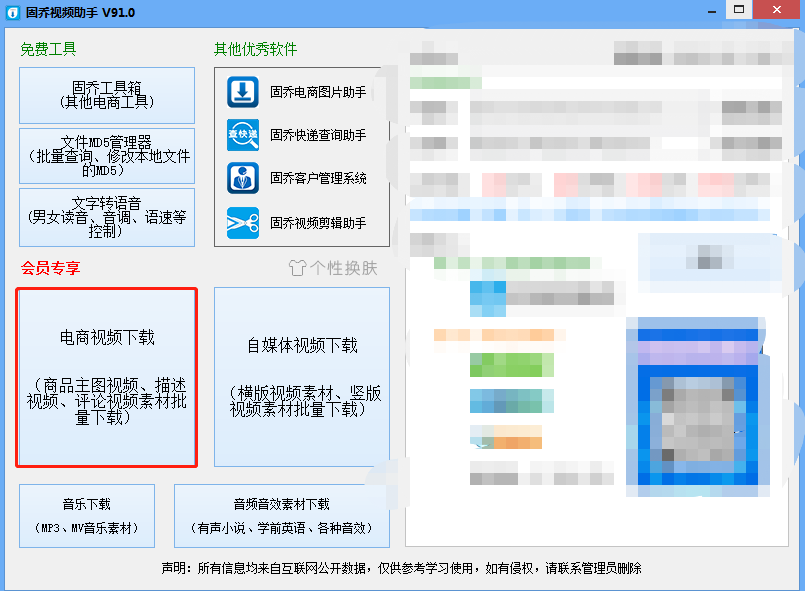Viewport: 805px width, 591px height.
Task: Click the 固乔视频剪辑助手 scissors icon
Action: pyautogui.click(x=242, y=223)
